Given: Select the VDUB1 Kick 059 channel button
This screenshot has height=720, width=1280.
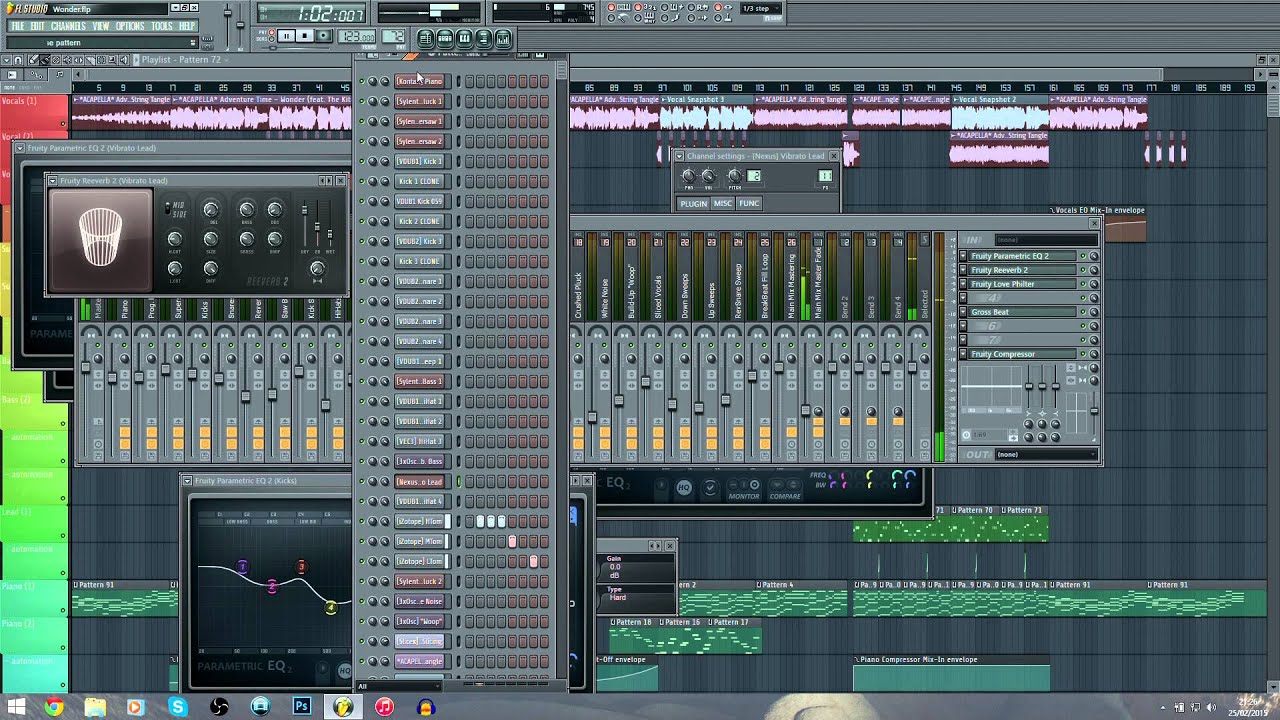Looking at the screenshot, I should 419,201.
